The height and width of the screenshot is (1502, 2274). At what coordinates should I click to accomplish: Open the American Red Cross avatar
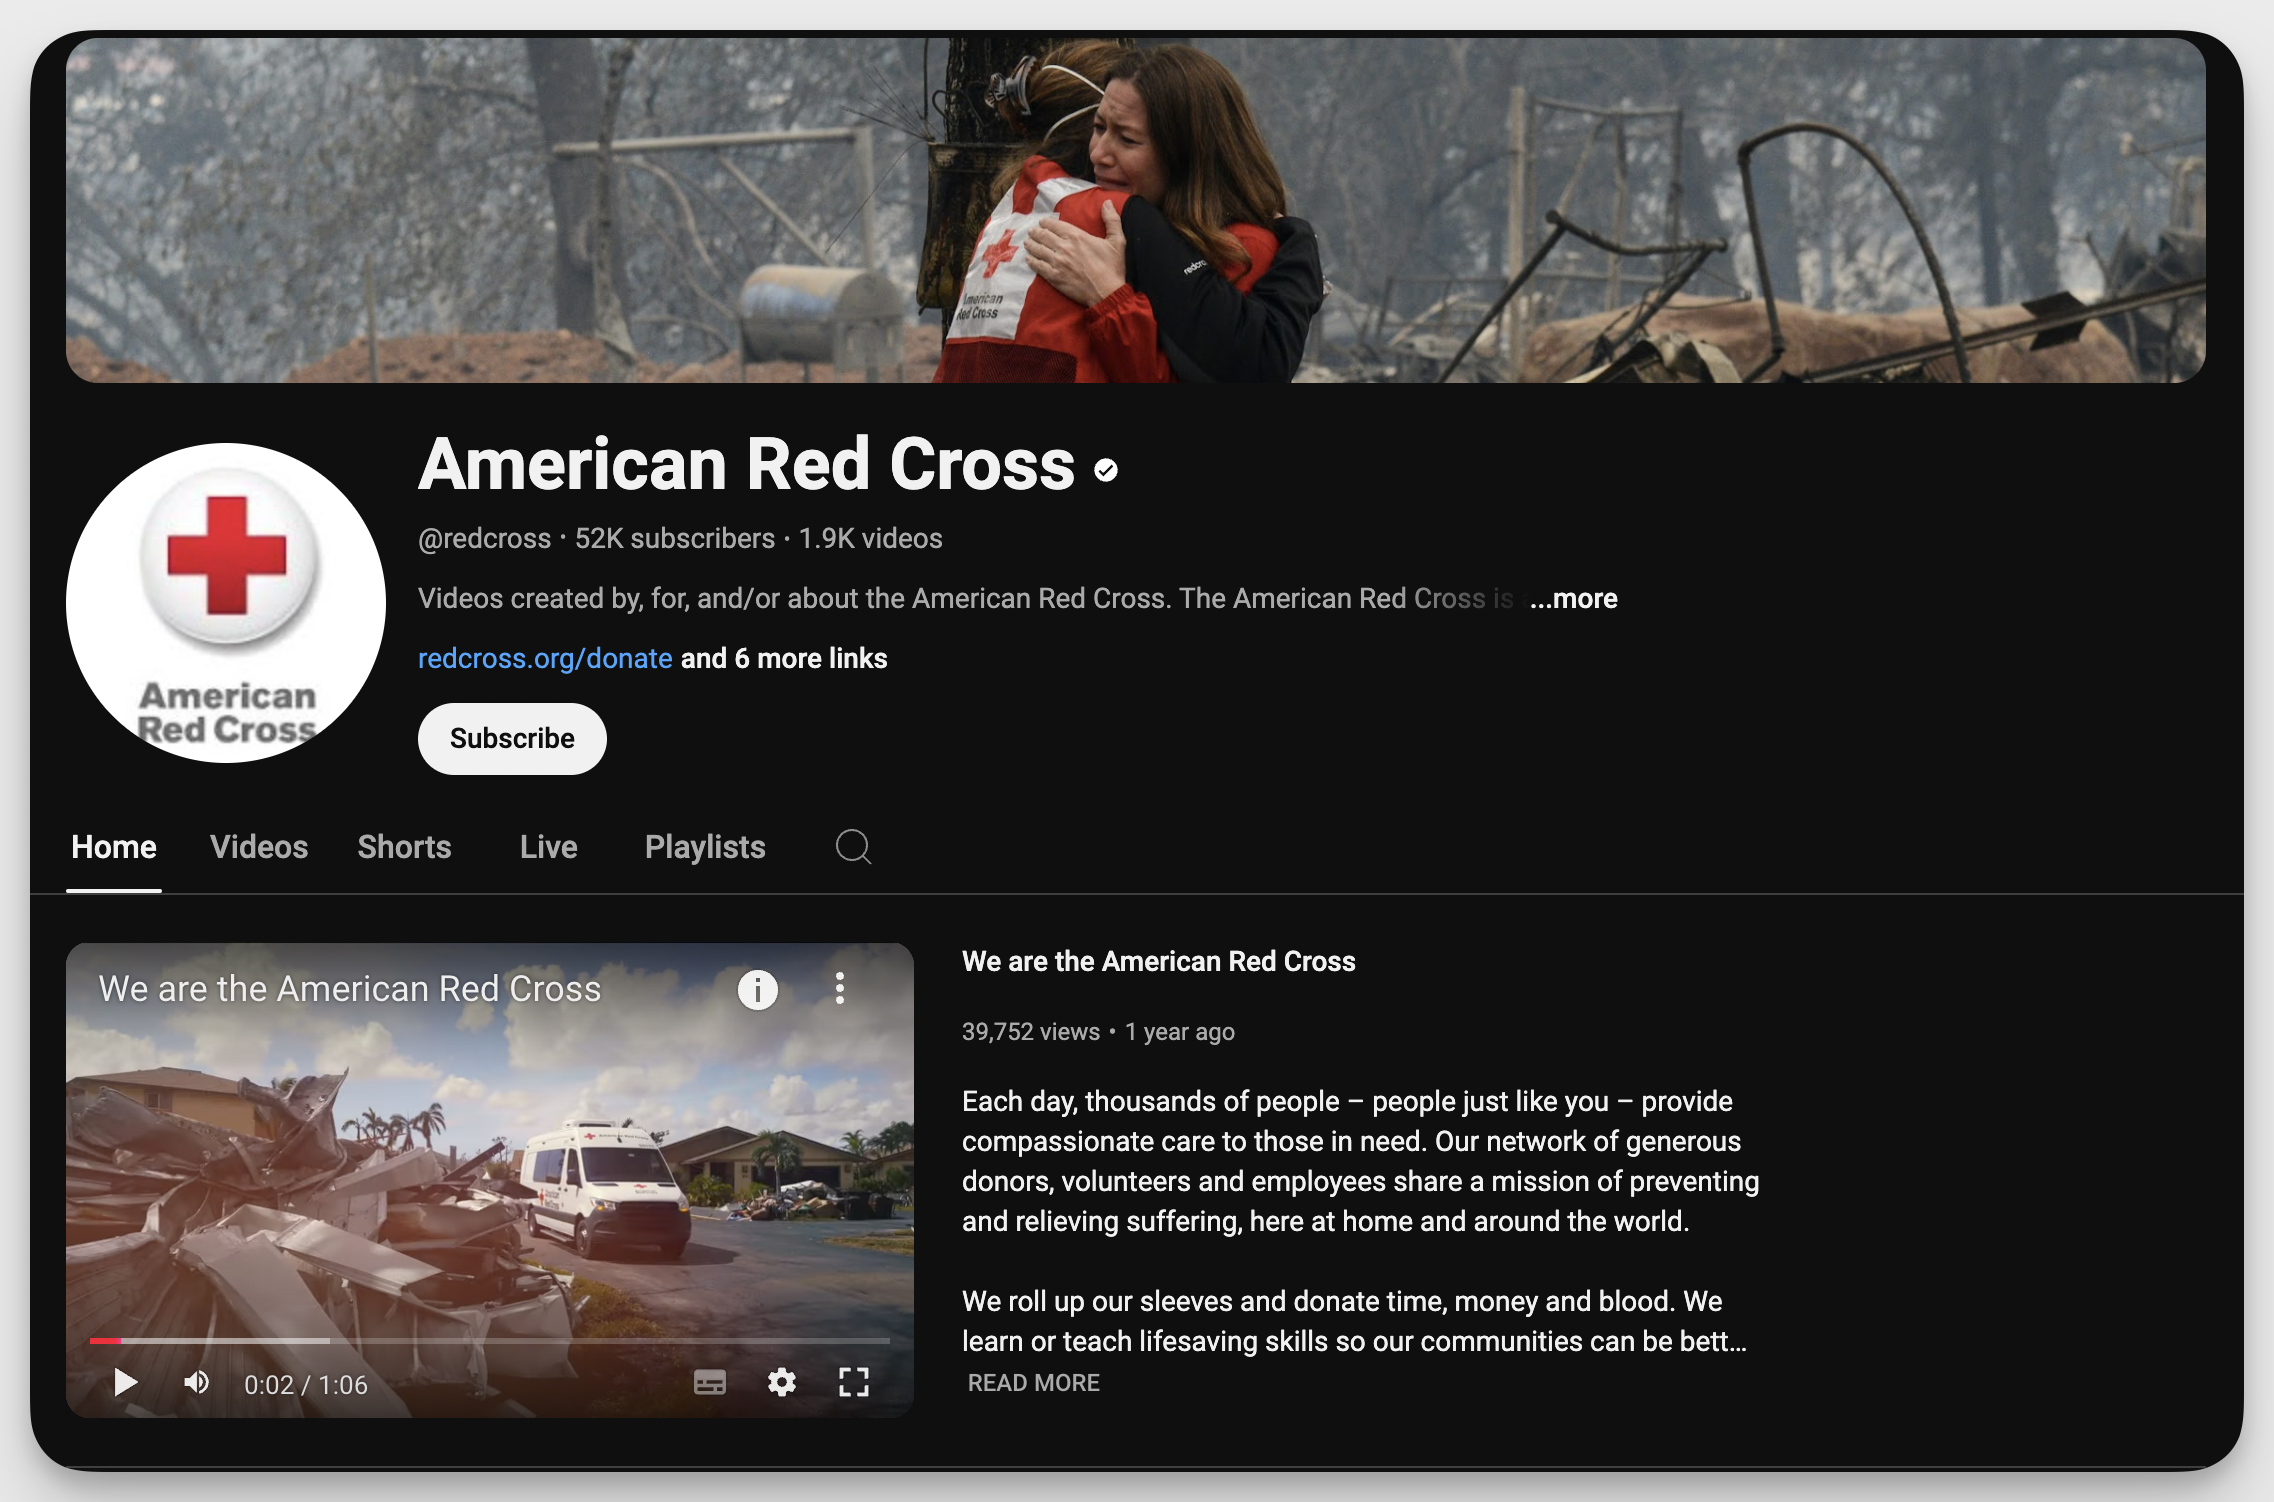click(x=226, y=603)
